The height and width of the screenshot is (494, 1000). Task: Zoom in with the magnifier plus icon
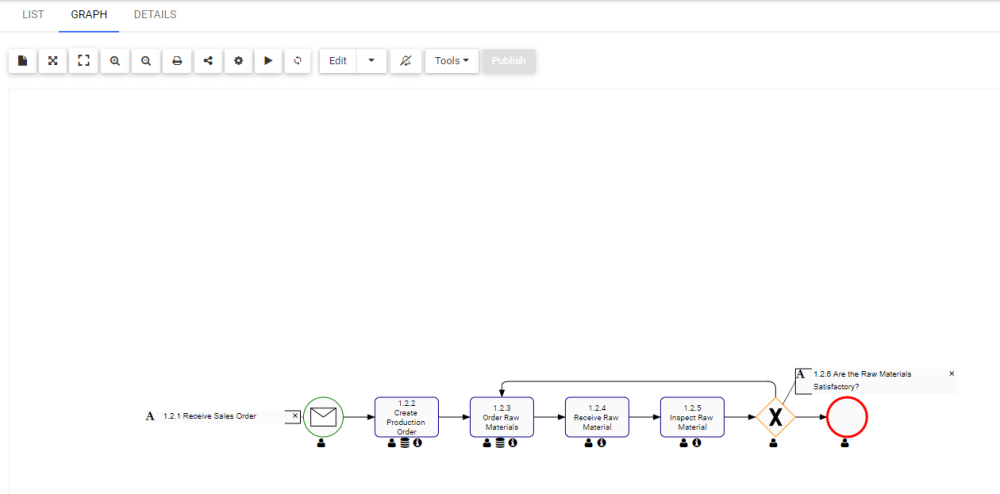[115, 61]
